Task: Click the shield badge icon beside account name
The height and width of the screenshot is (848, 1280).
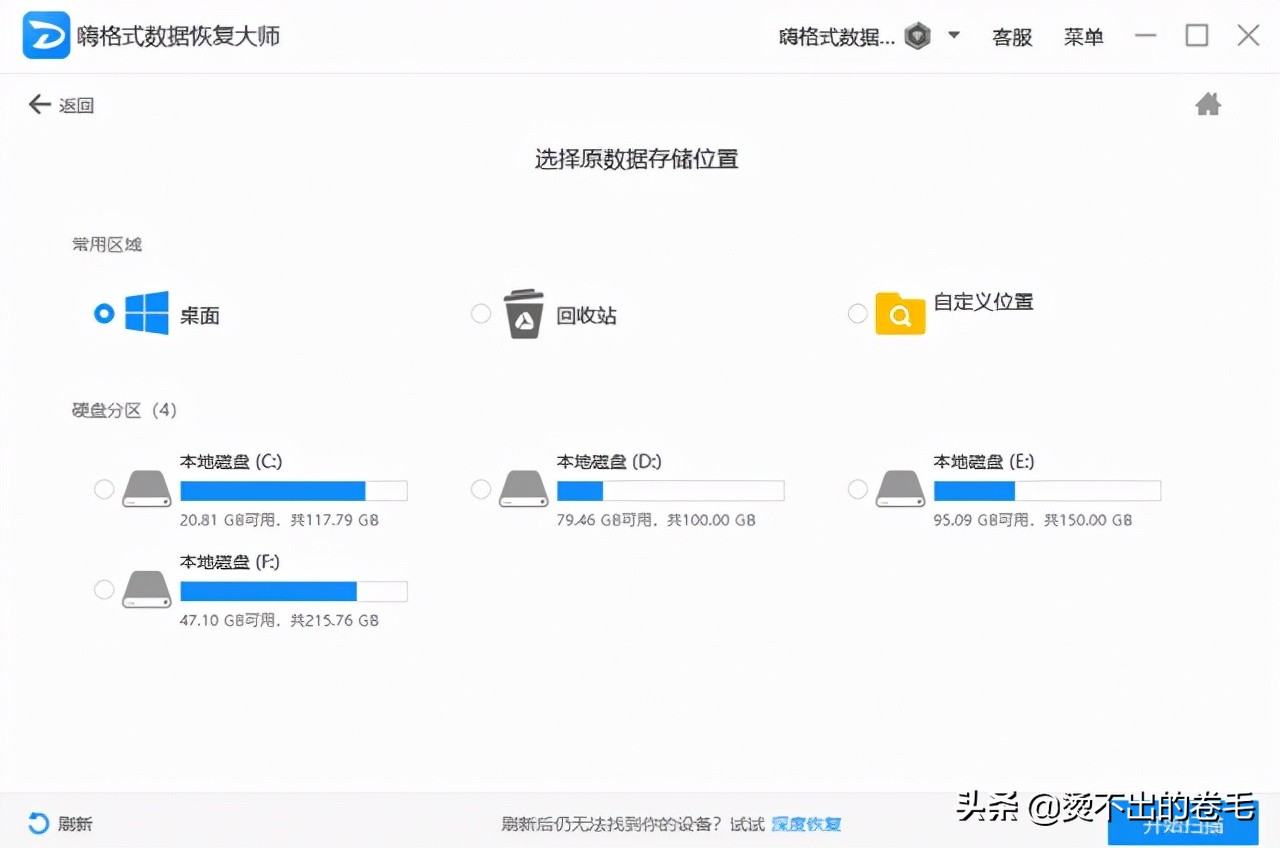Action: [917, 37]
